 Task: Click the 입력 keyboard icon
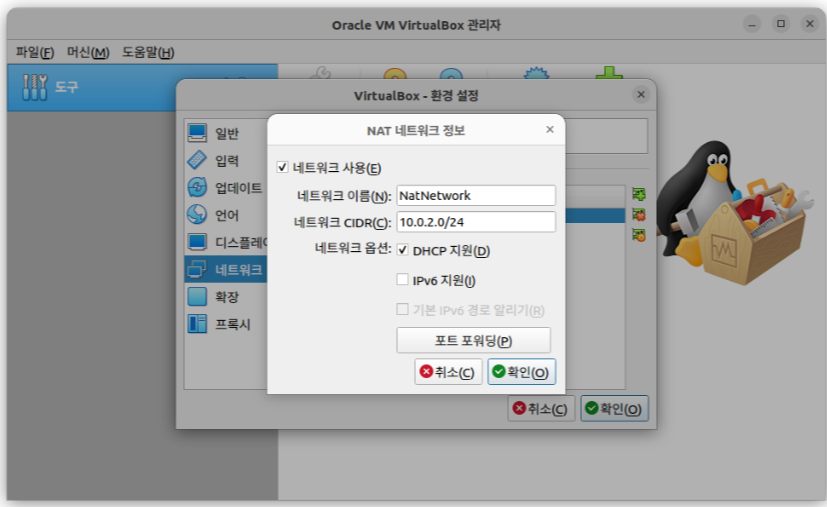[197, 160]
